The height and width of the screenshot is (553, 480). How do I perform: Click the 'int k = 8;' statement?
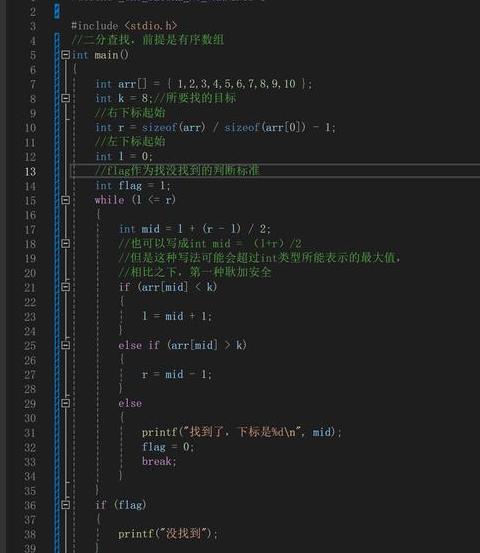point(124,98)
